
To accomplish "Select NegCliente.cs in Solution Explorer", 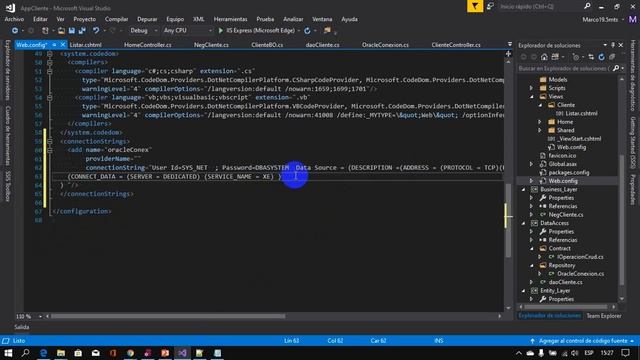I will pyautogui.click(x=566, y=215).
